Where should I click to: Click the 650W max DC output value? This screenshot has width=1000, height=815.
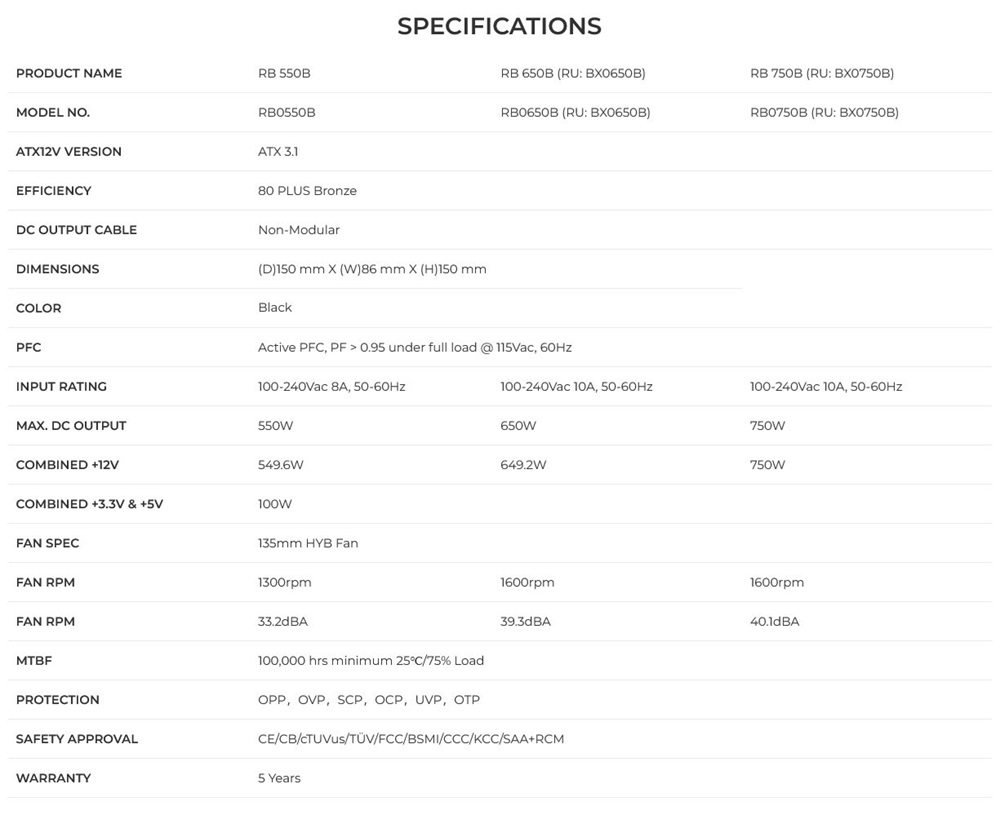click(518, 425)
